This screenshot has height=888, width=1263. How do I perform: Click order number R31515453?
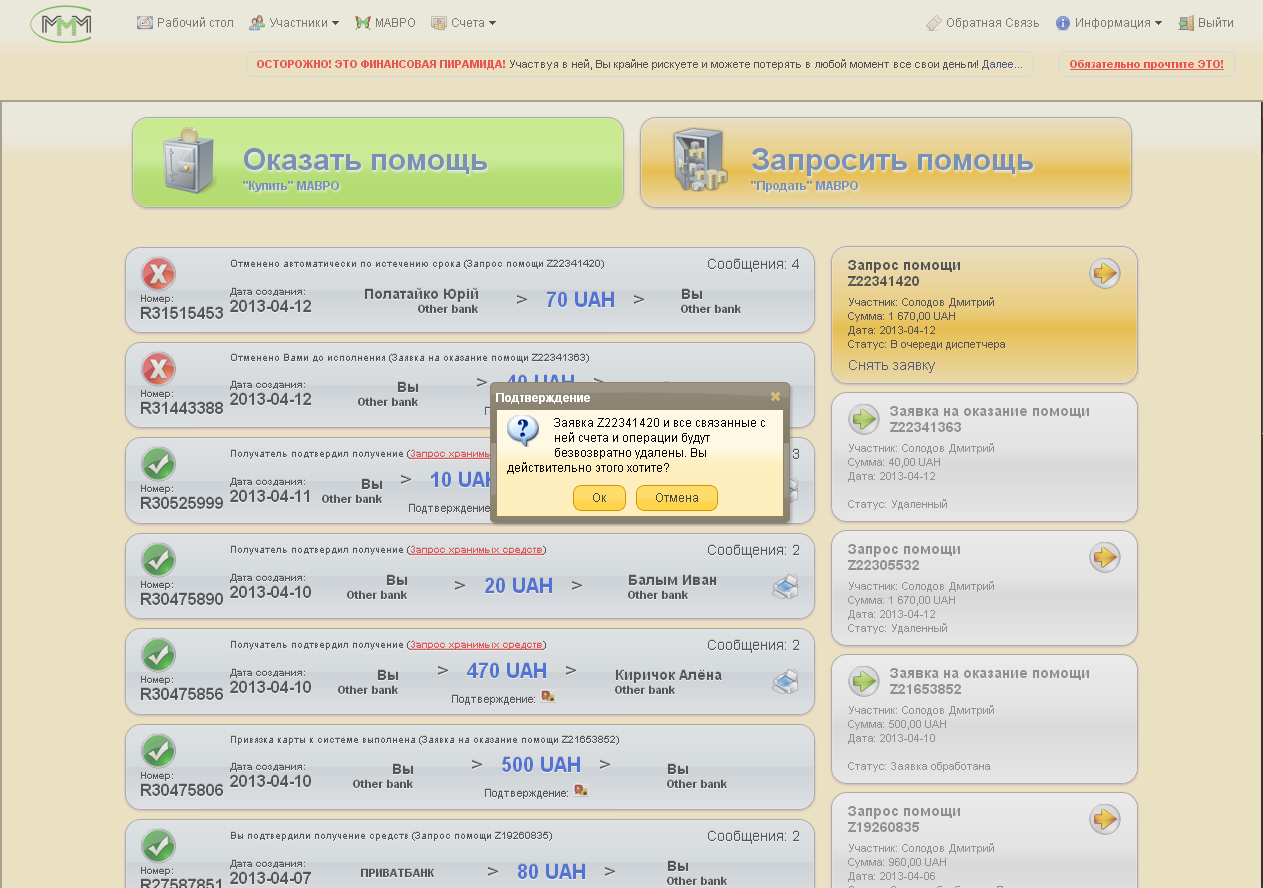click(182, 314)
